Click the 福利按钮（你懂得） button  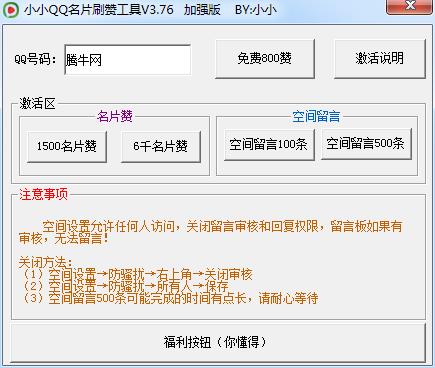point(218,343)
